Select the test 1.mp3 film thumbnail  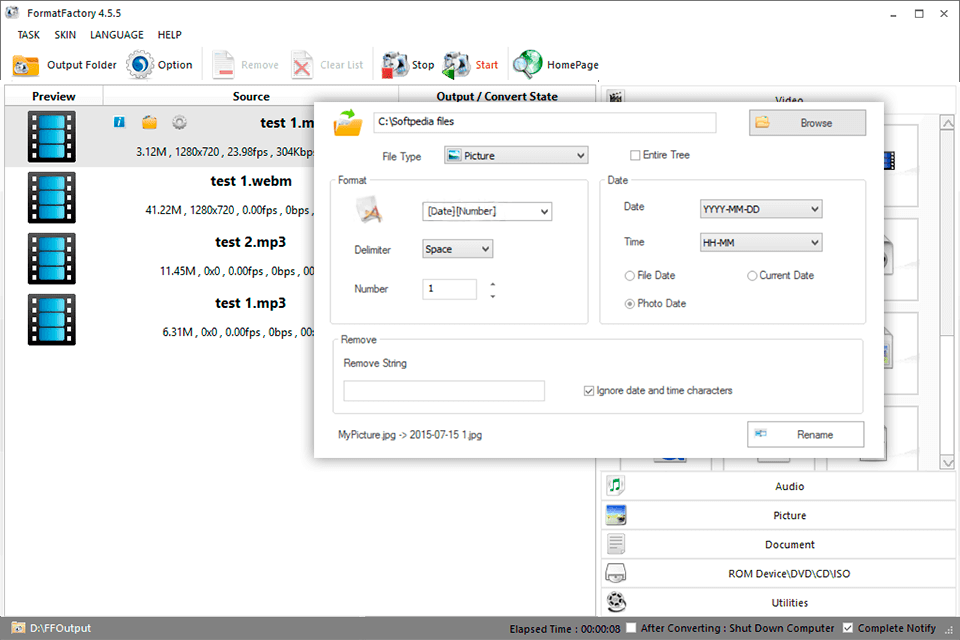click(x=51, y=320)
